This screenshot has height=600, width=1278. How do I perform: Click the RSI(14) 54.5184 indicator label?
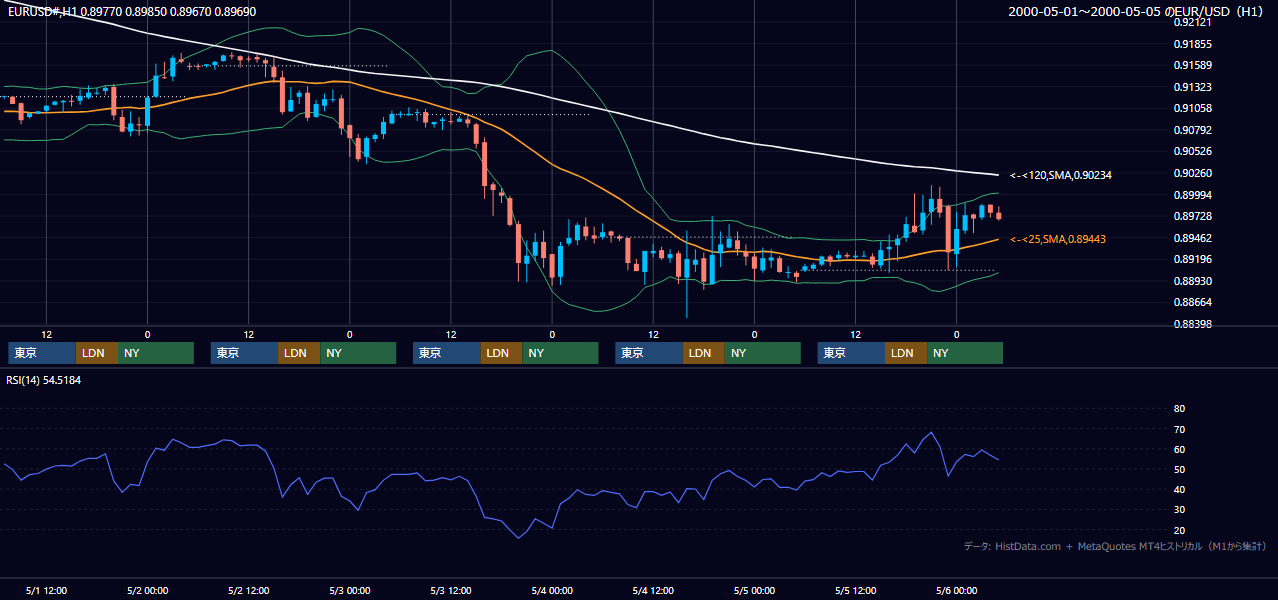tap(43, 380)
